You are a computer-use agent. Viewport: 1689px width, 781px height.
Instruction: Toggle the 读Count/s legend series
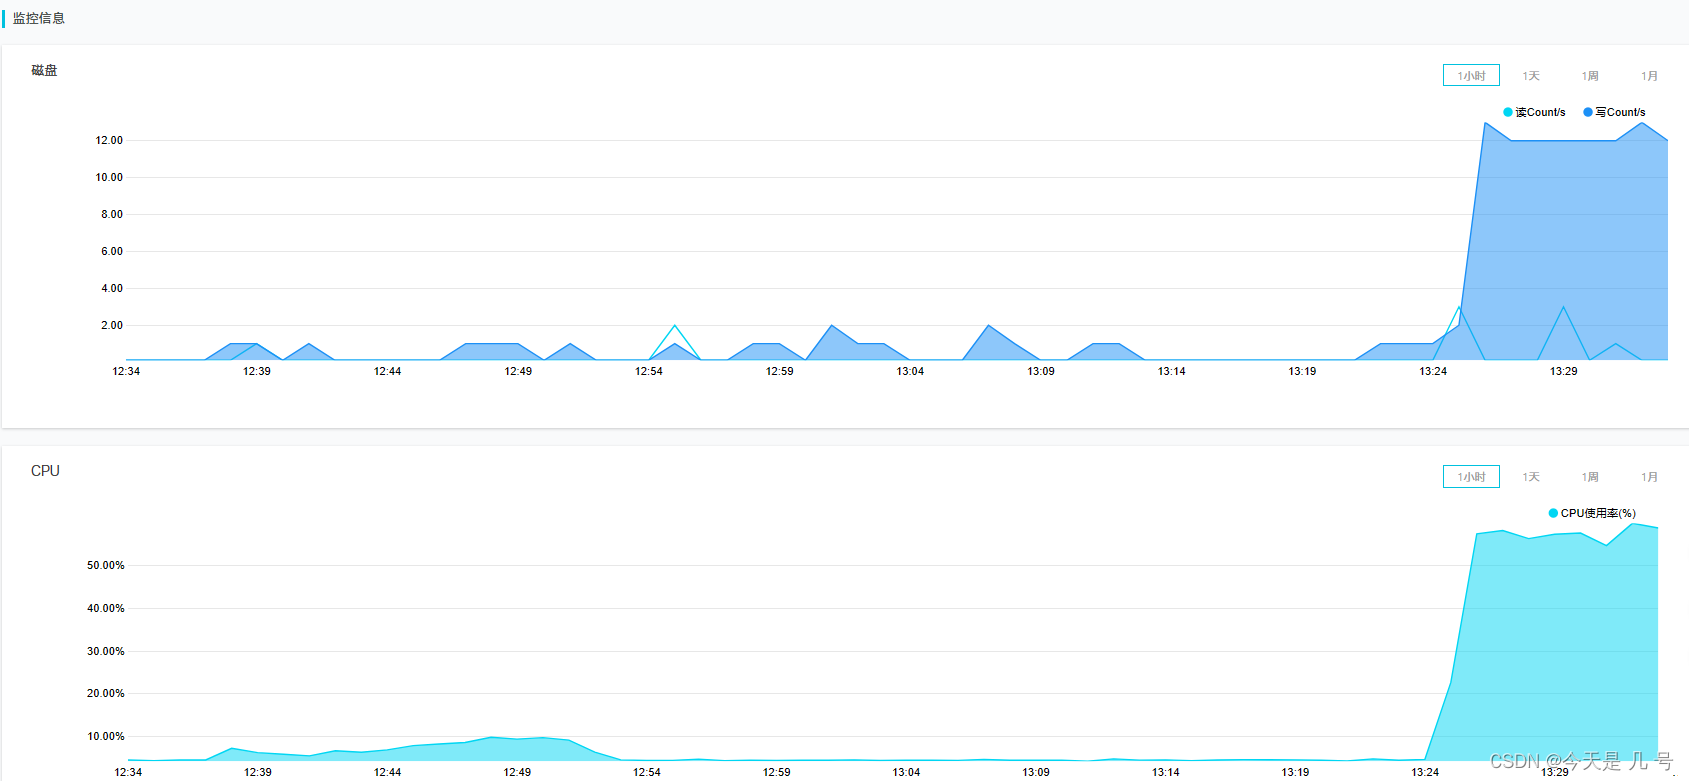[x=1534, y=112]
